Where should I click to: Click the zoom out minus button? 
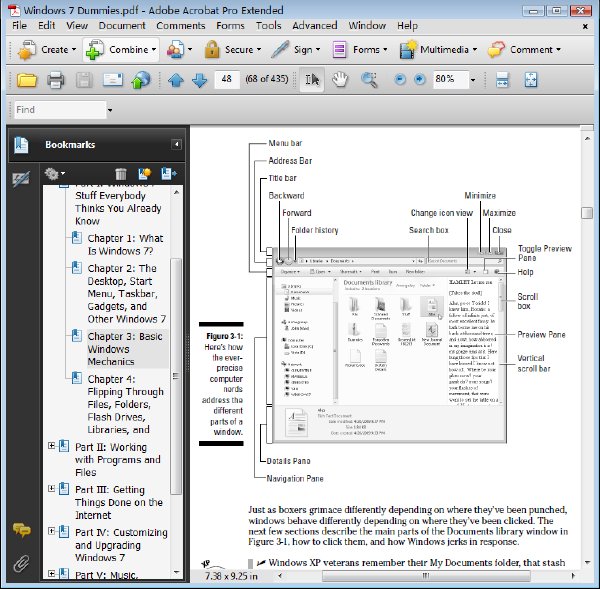[400, 80]
